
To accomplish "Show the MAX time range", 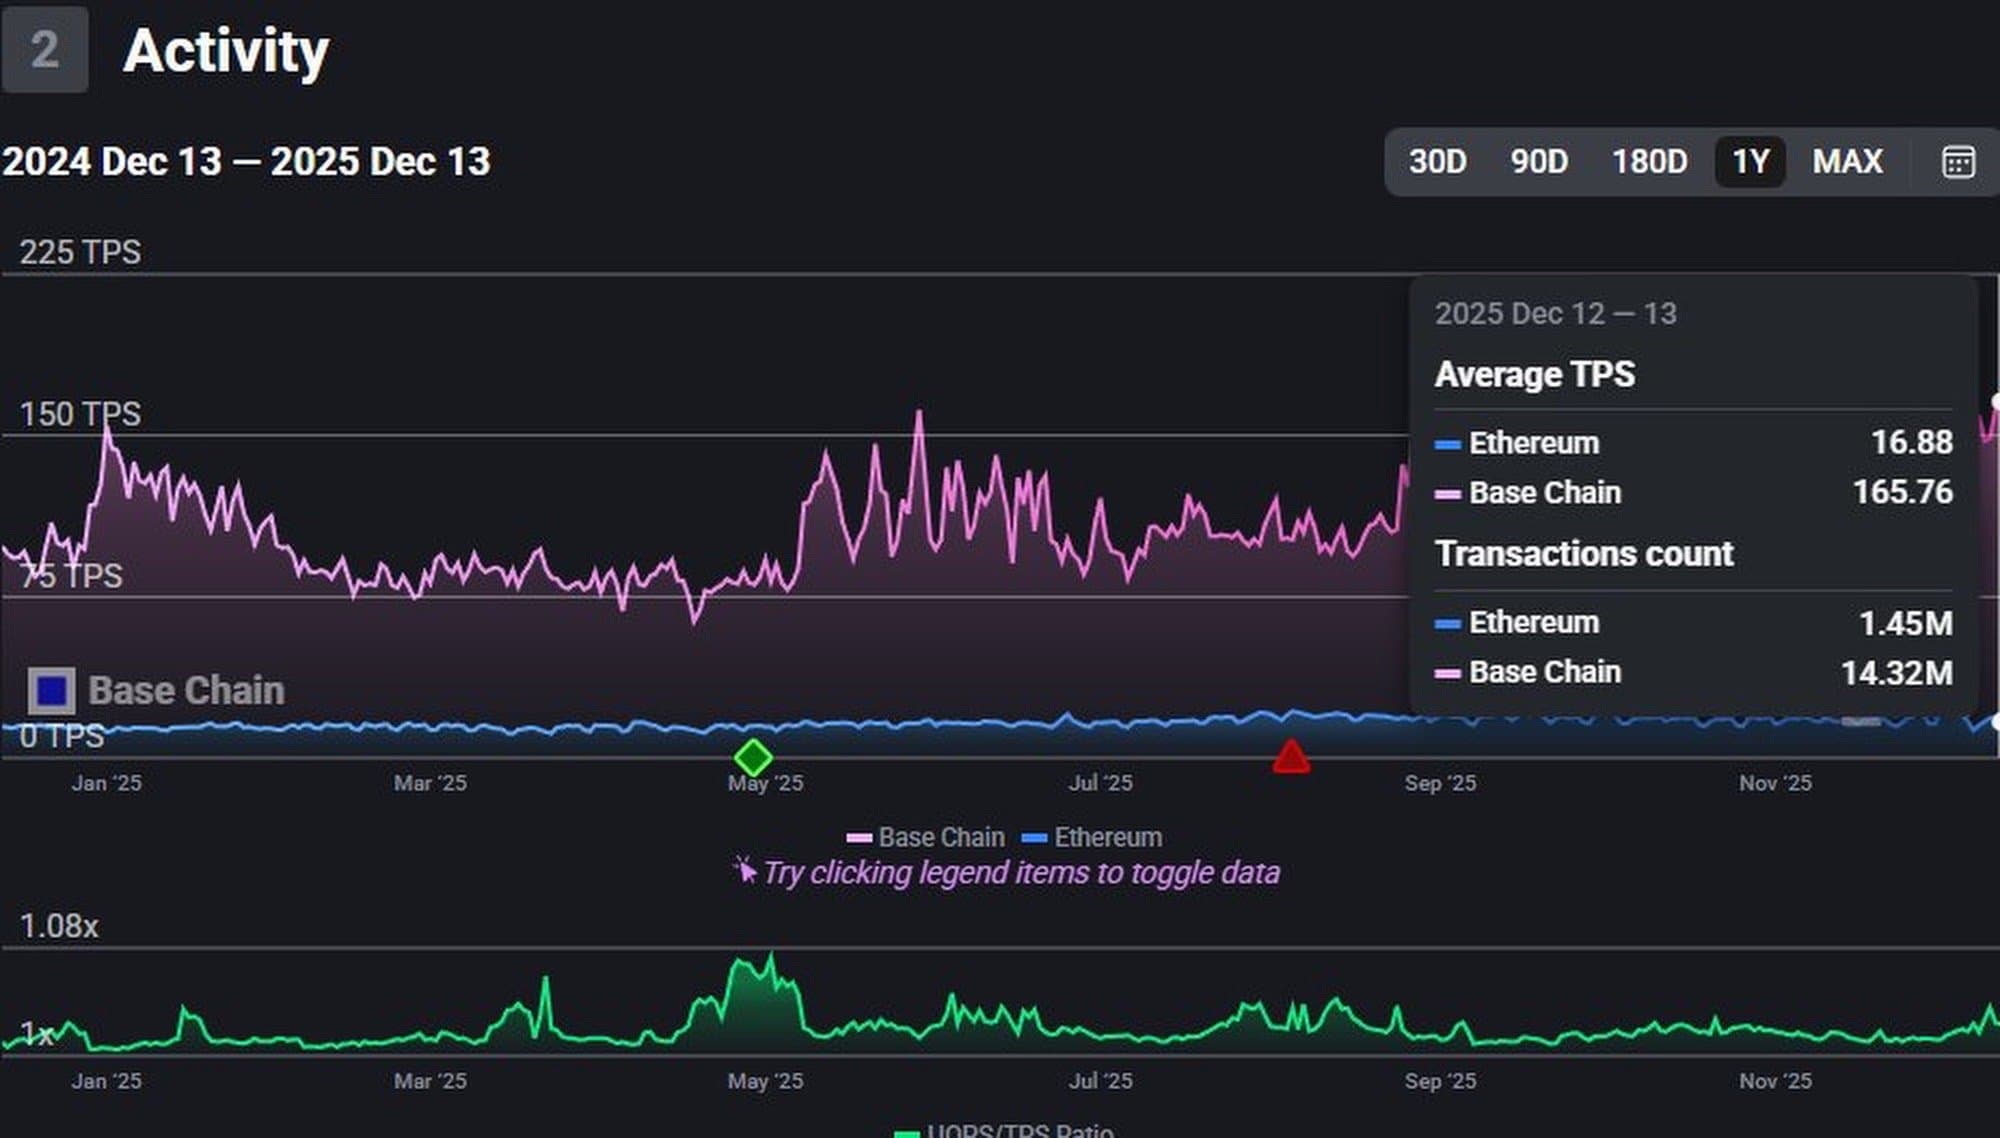I will point(1847,162).
